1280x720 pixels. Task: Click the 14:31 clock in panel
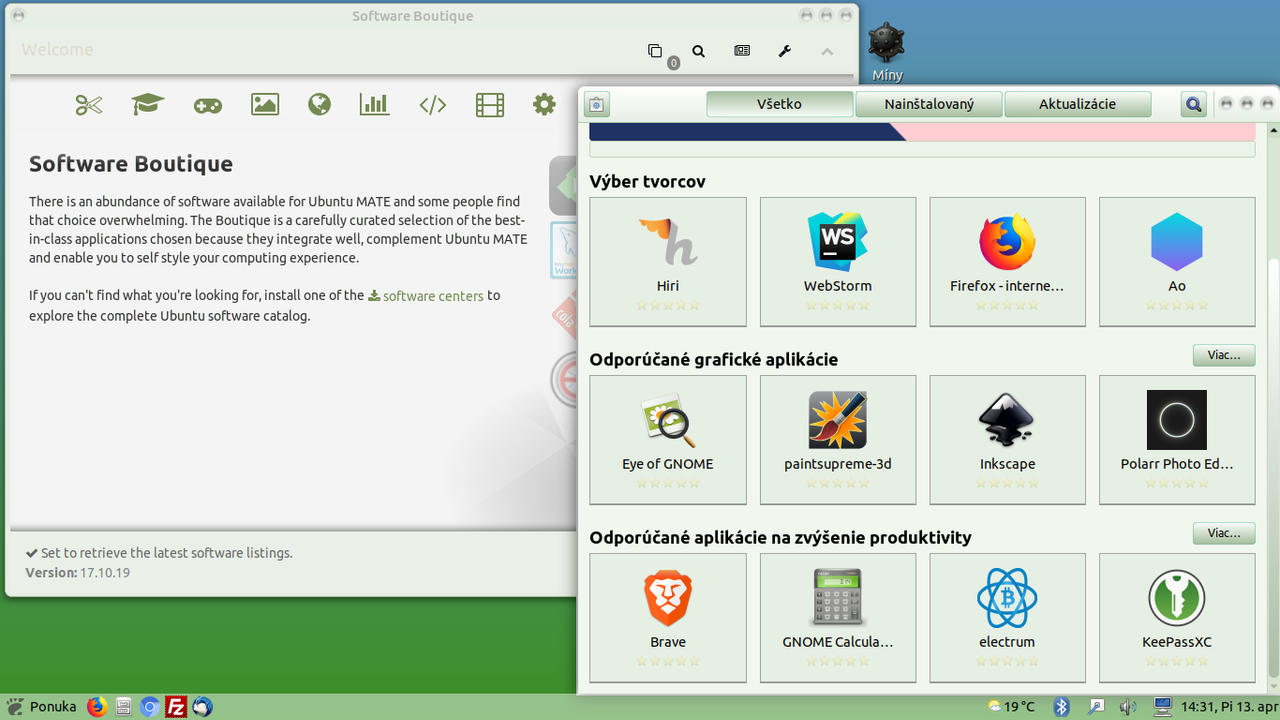tap(1229, 707)
